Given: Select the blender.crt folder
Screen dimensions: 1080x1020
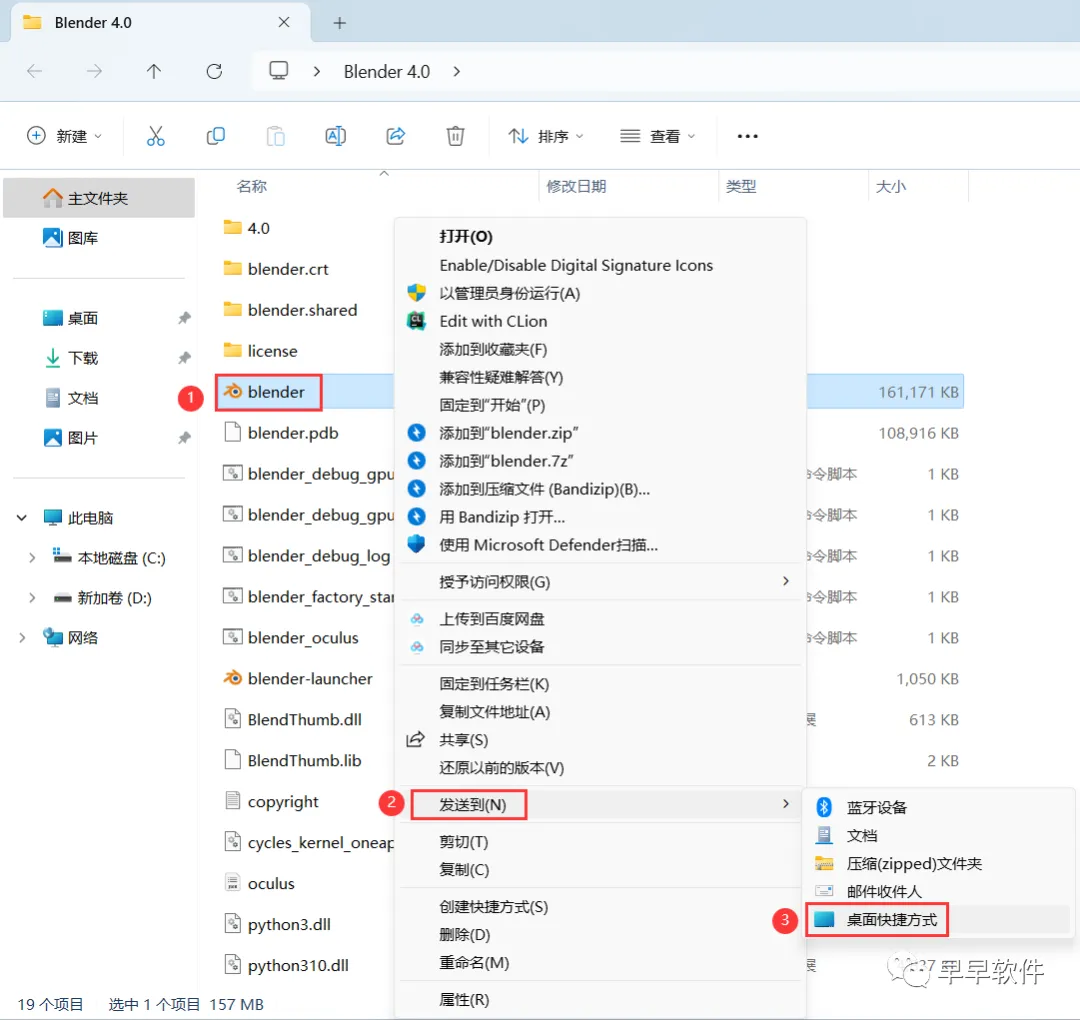Looking at the screenshot, I should pos(276,269).
